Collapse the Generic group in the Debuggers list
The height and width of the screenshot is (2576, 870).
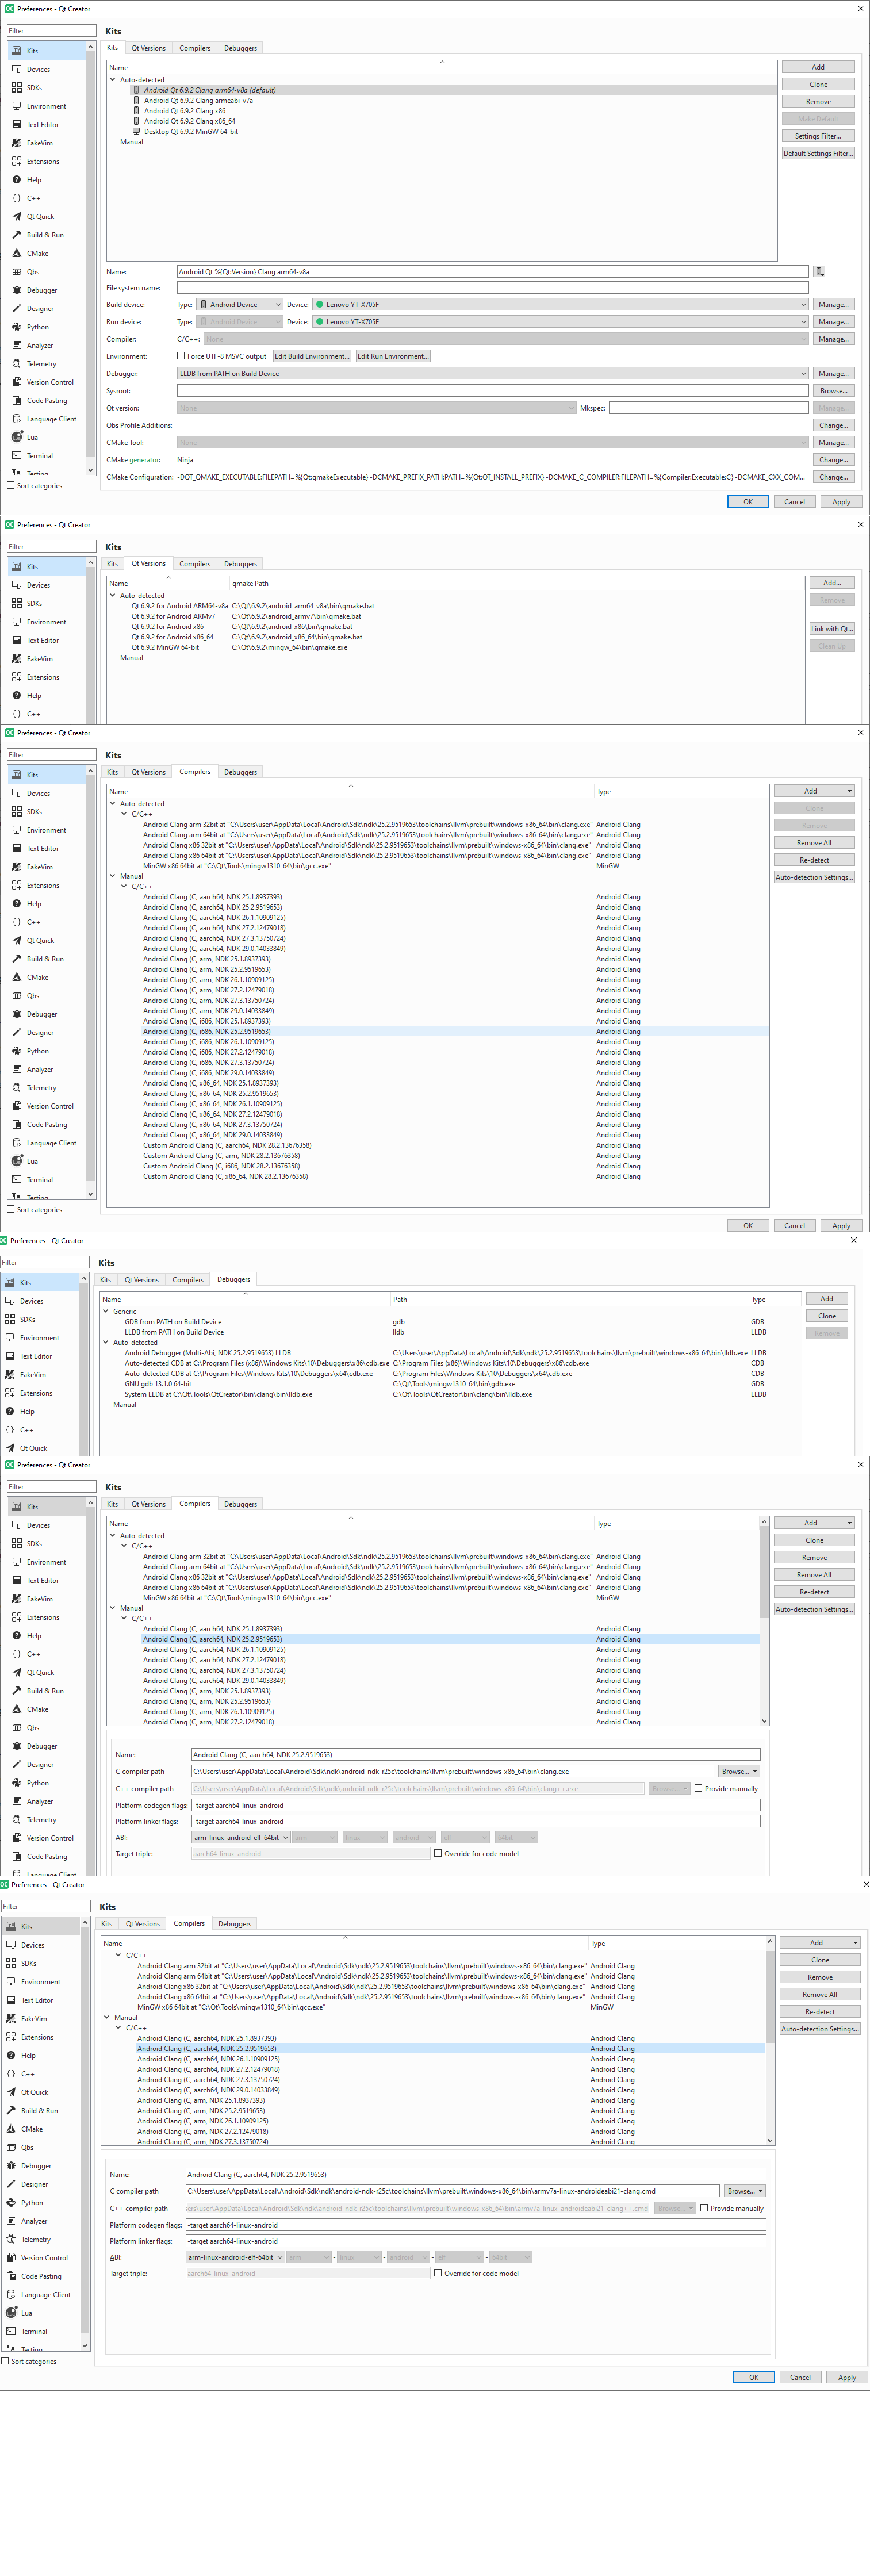click(x=106, y=1311)
